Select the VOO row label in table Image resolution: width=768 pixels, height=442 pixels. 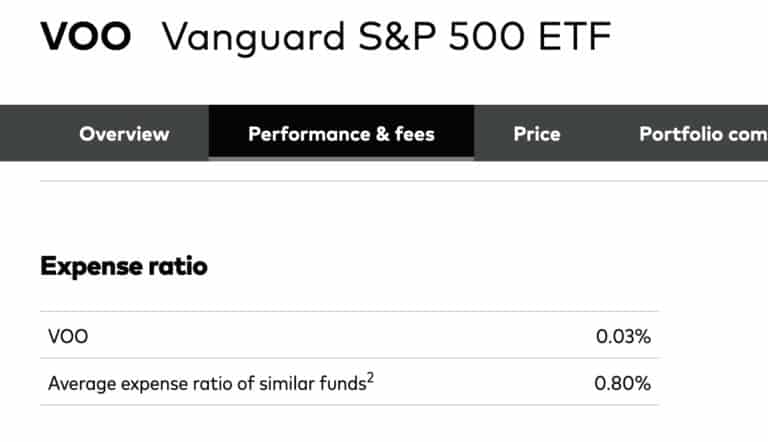click(x=68, y=337)
